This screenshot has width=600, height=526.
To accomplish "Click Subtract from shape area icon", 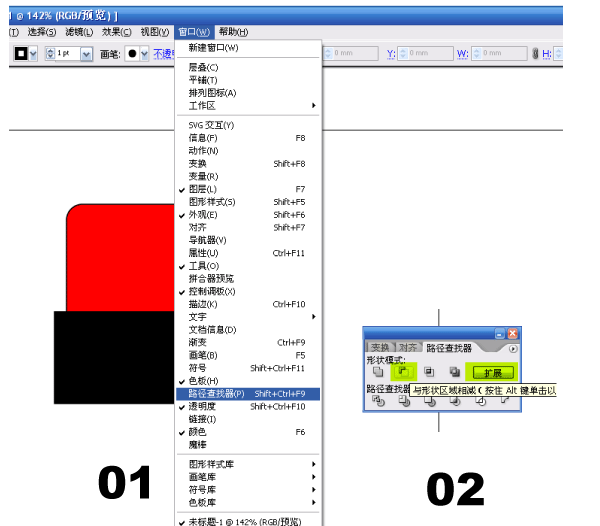I will click(x=404, y=371).
